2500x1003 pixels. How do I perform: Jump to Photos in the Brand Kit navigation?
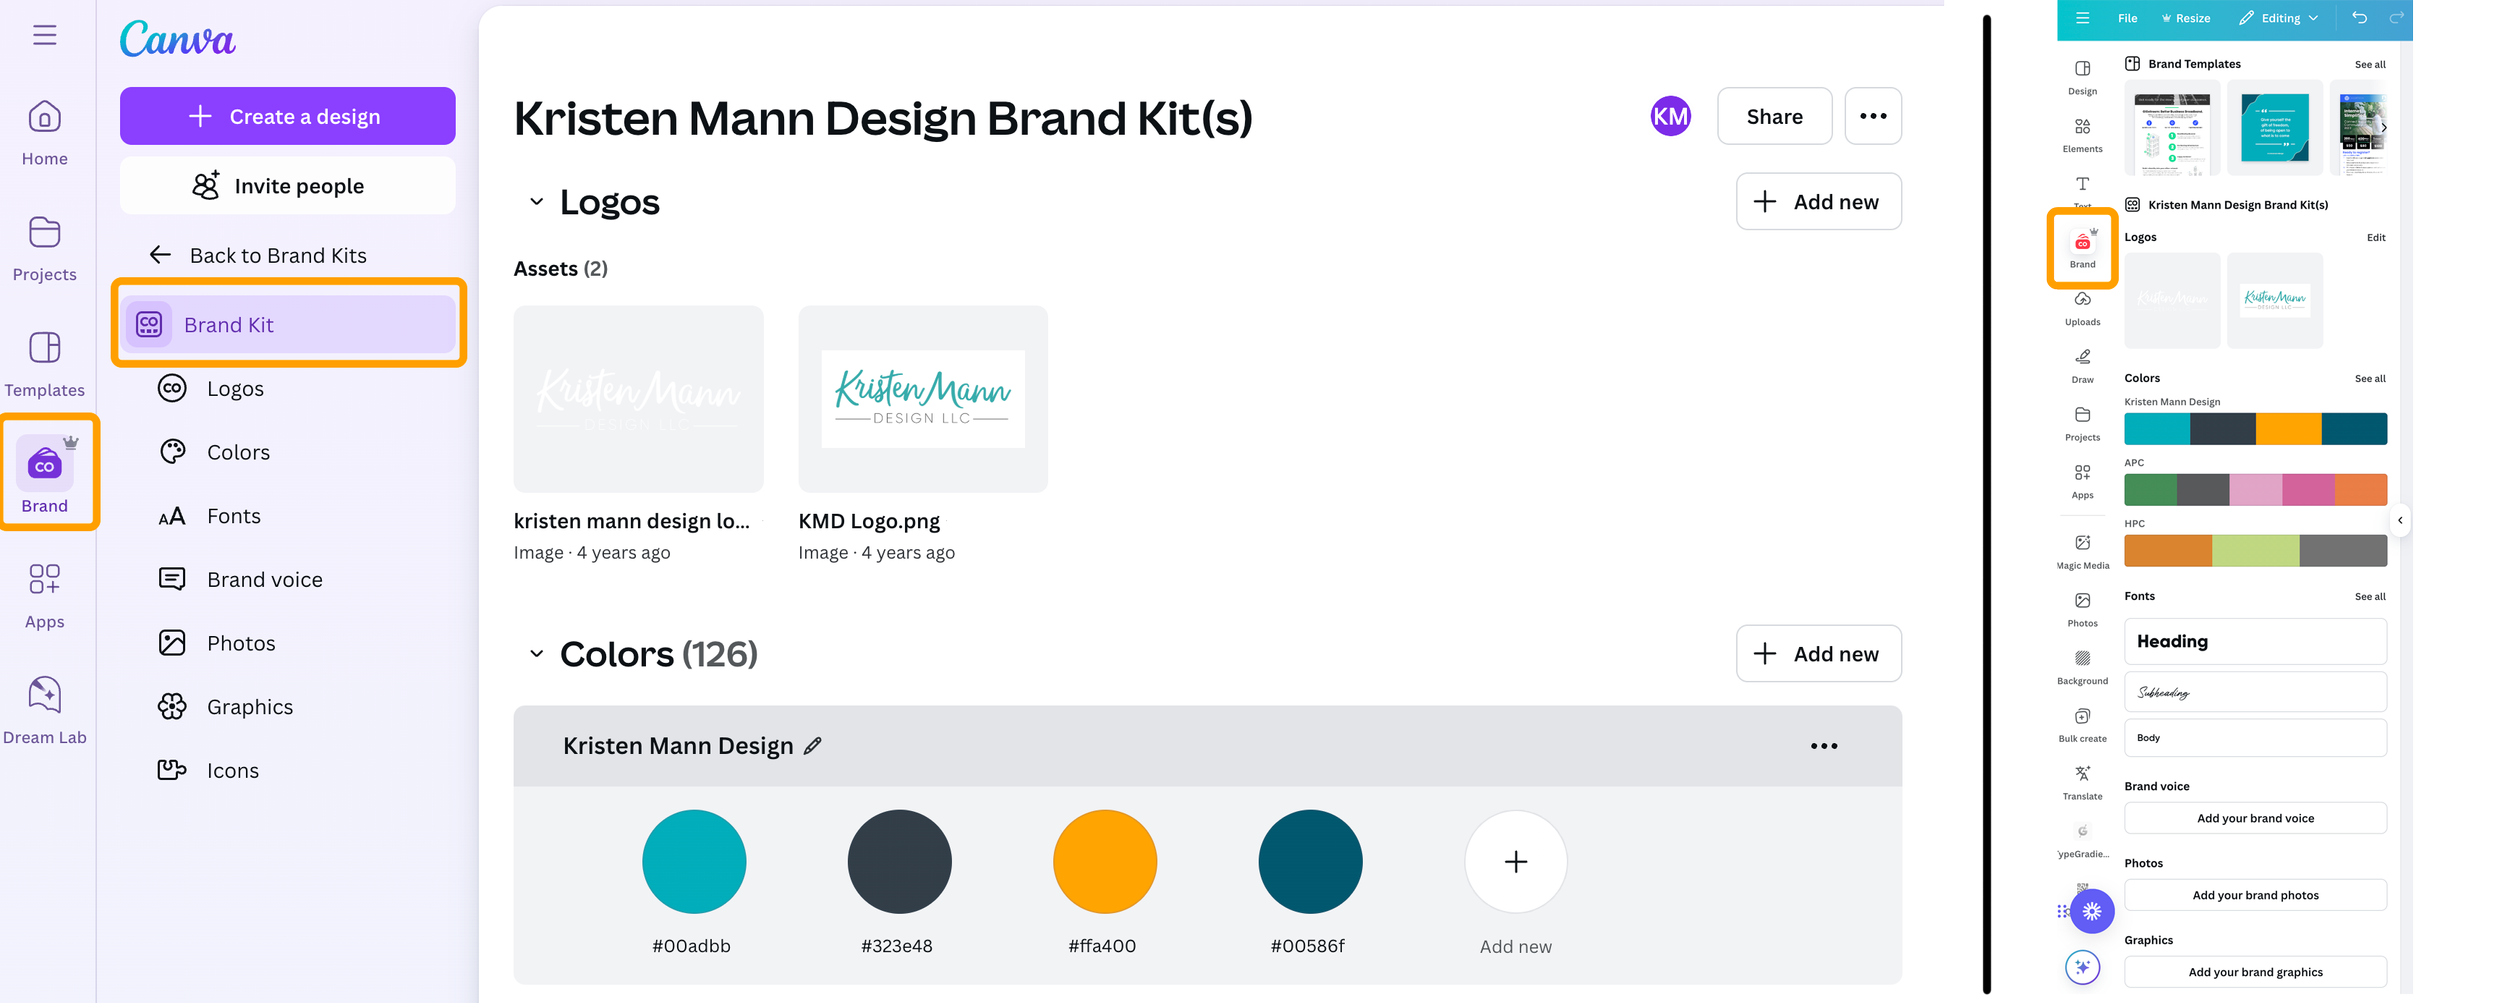(218, 643)
